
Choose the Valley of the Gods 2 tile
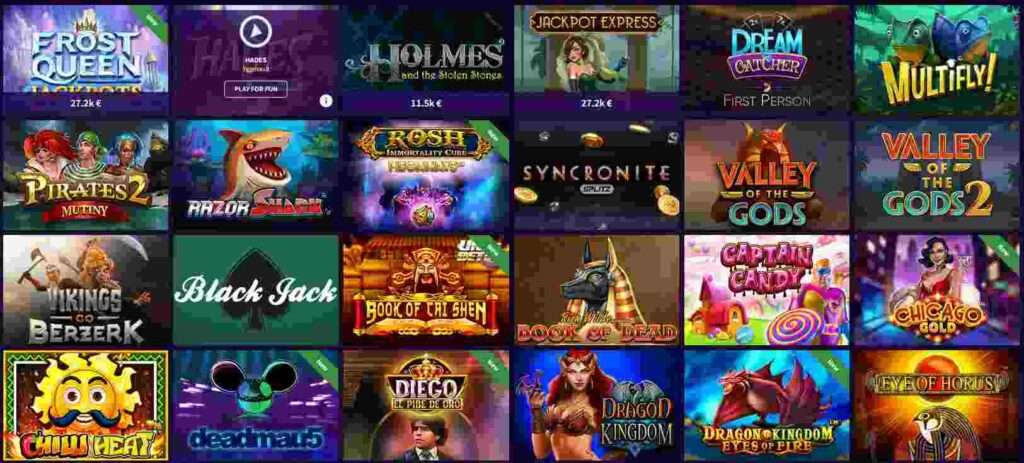coord(937,175)
